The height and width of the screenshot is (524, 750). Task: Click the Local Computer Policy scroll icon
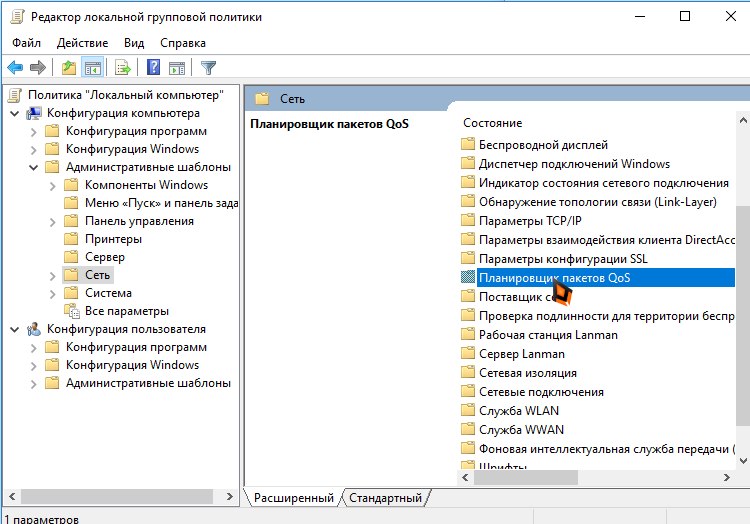pyautogui.click(x=15, y=95)
